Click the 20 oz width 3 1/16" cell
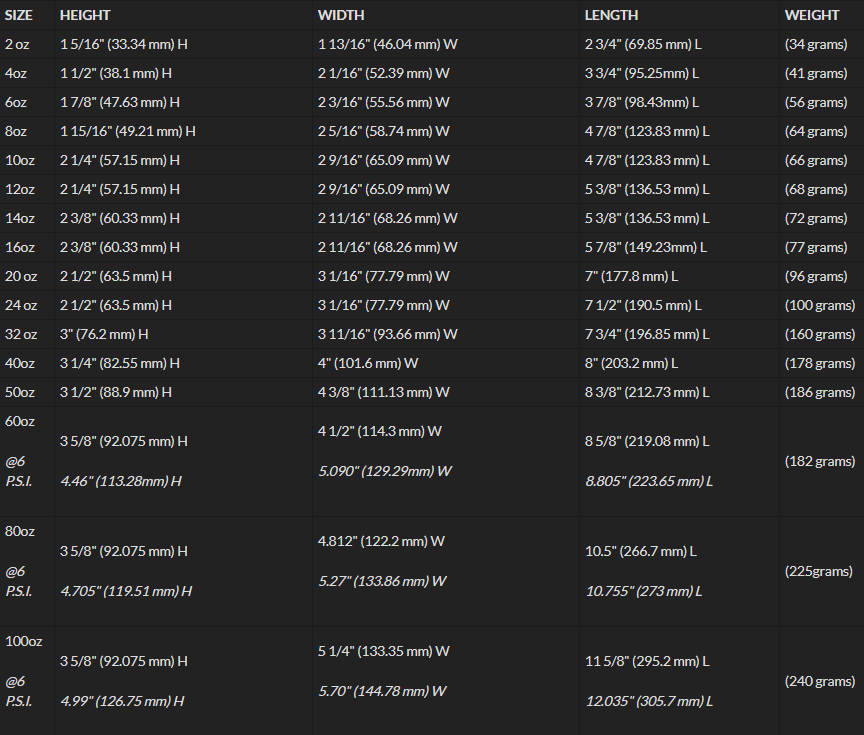 (x=384, y=277)
